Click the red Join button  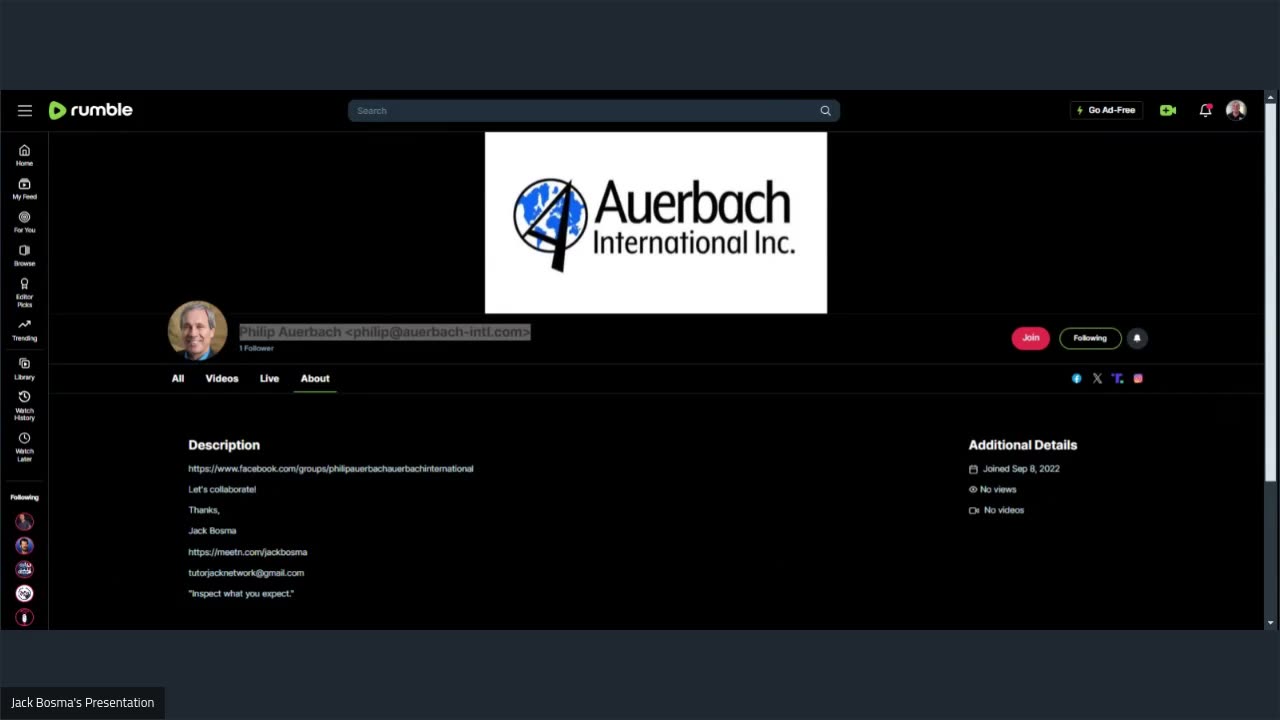coord(1031,338)
